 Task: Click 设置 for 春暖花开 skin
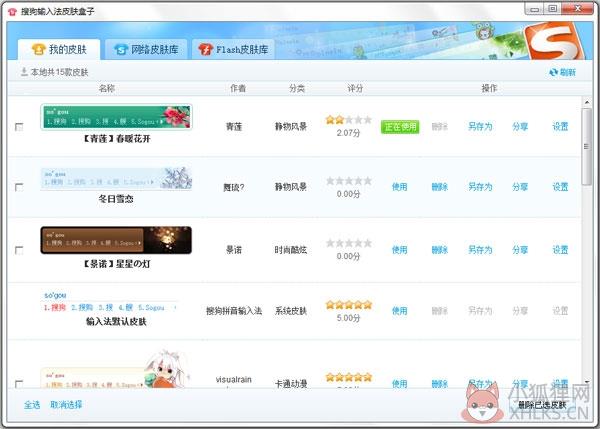pyautogui.click(x=560, y=127)
